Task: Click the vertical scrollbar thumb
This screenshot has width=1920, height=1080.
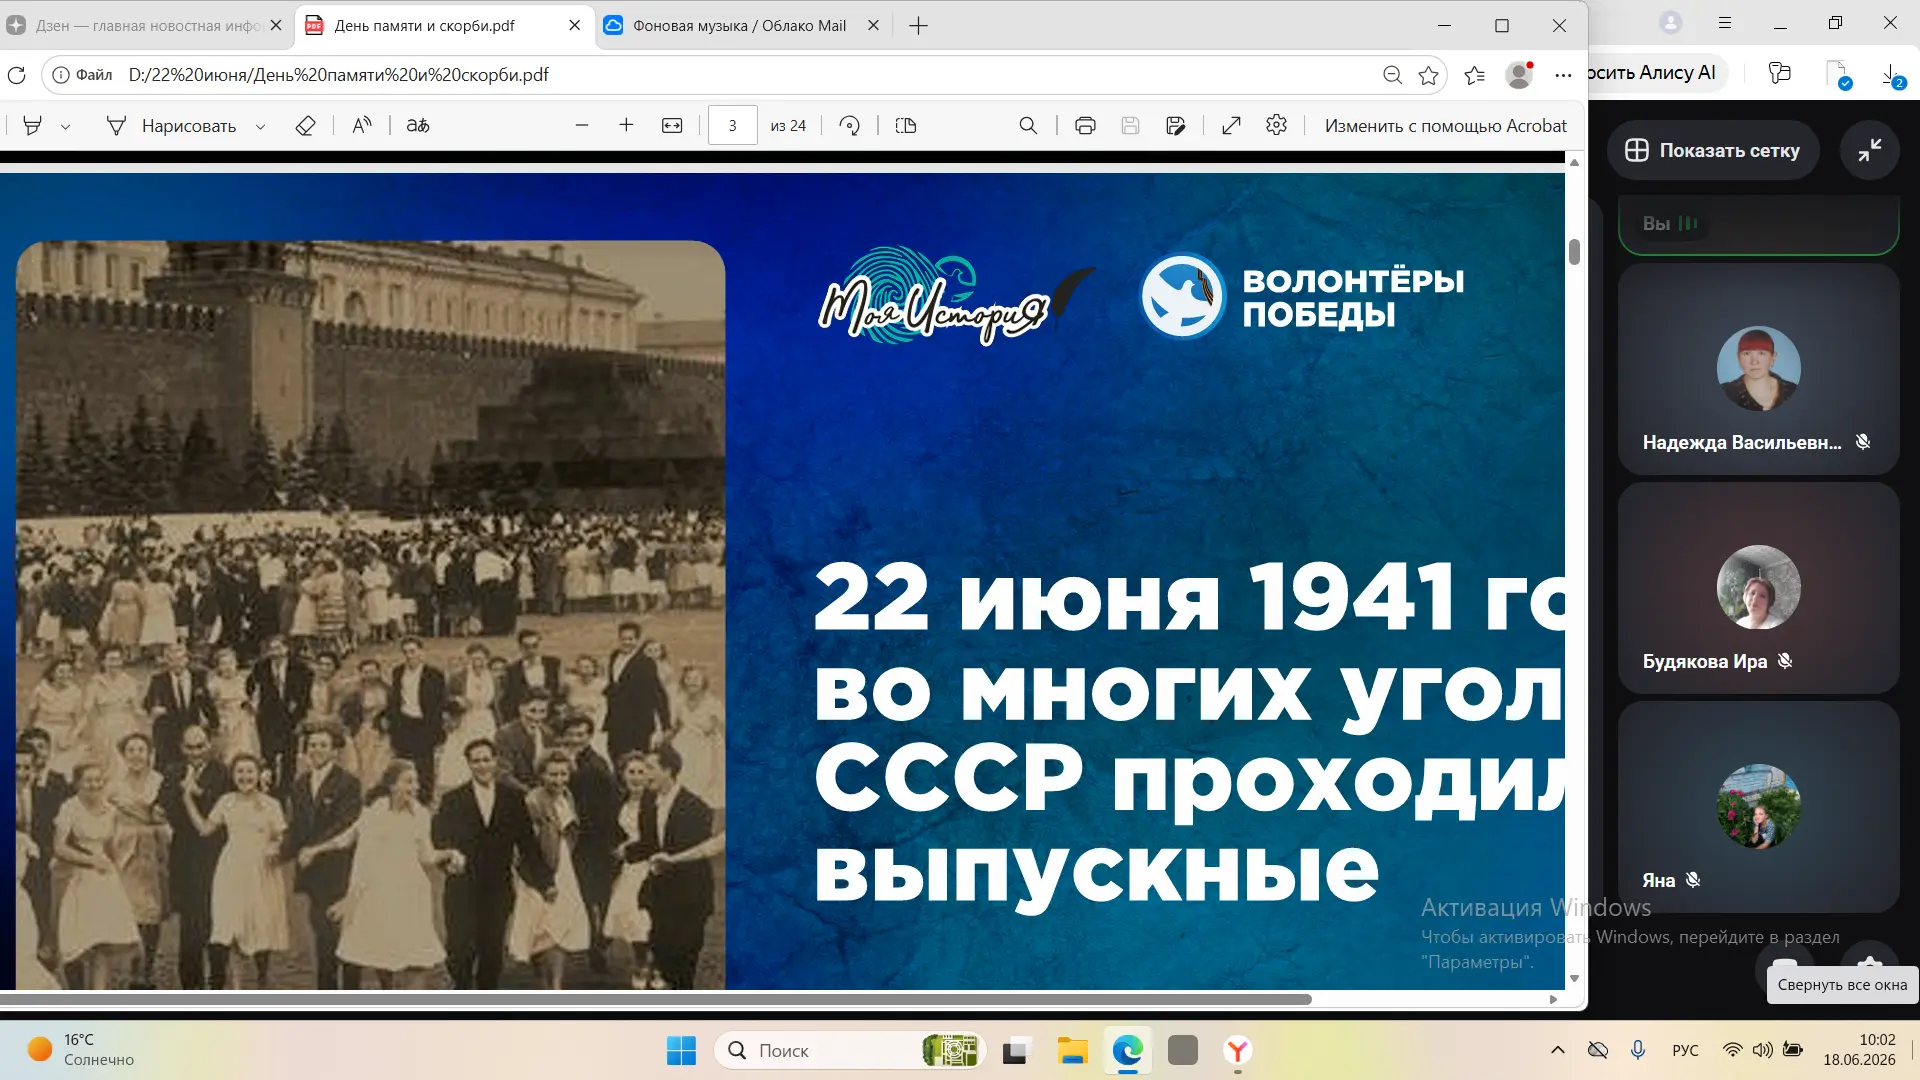Action: 1574,252
